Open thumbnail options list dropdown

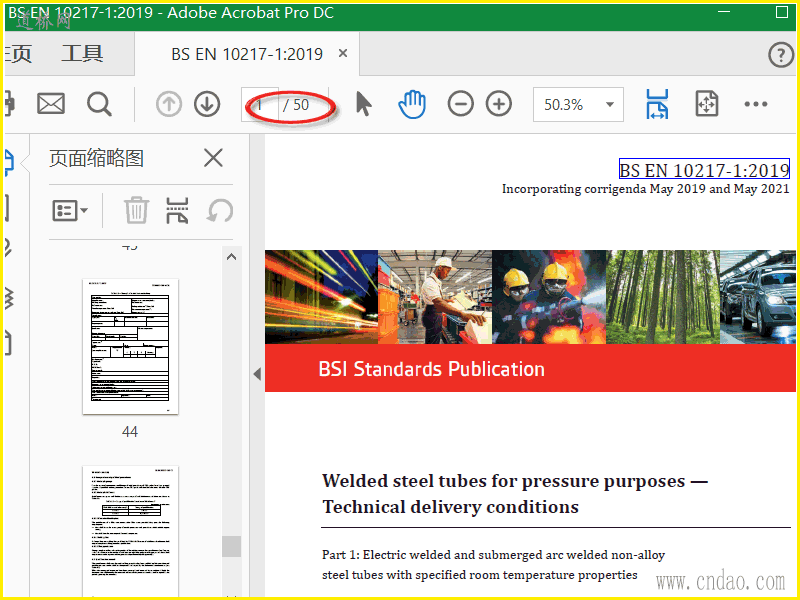point(70,210)
